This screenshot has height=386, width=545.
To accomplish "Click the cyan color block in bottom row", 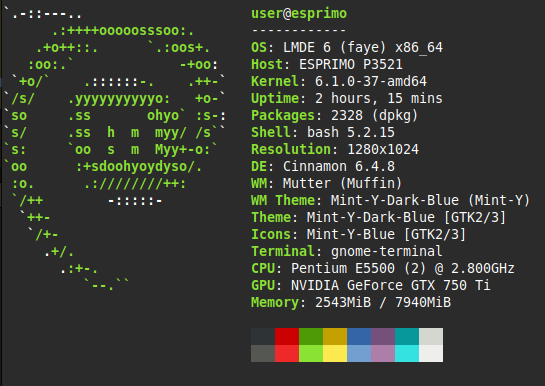I will click(407, 353).
